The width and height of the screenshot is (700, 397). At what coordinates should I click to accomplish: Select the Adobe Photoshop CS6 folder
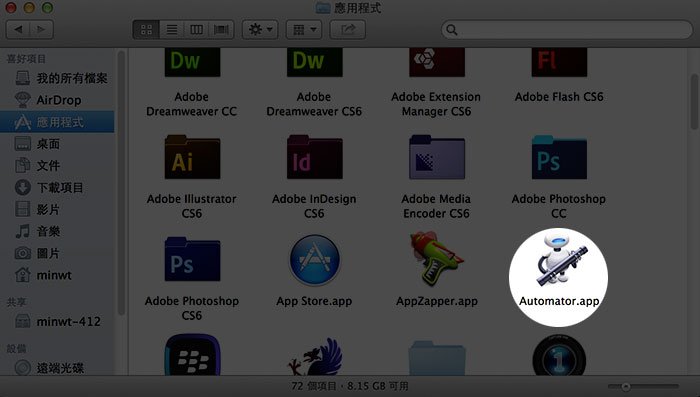(192, 259)
